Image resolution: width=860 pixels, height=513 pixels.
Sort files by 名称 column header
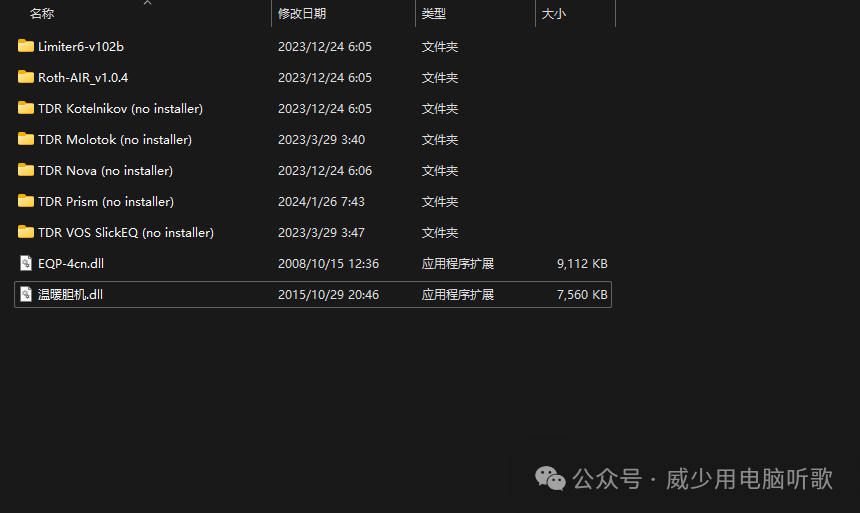(x=42, y=14)
